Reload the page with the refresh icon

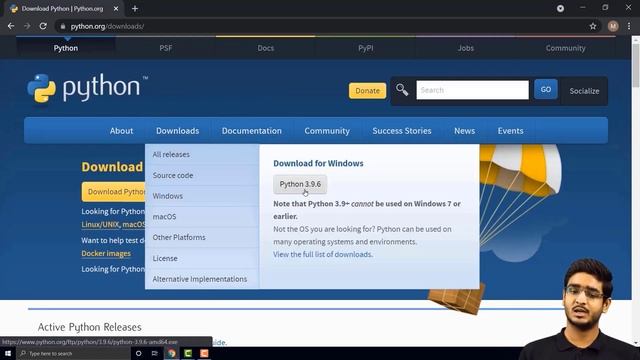[x=43, y=26]
